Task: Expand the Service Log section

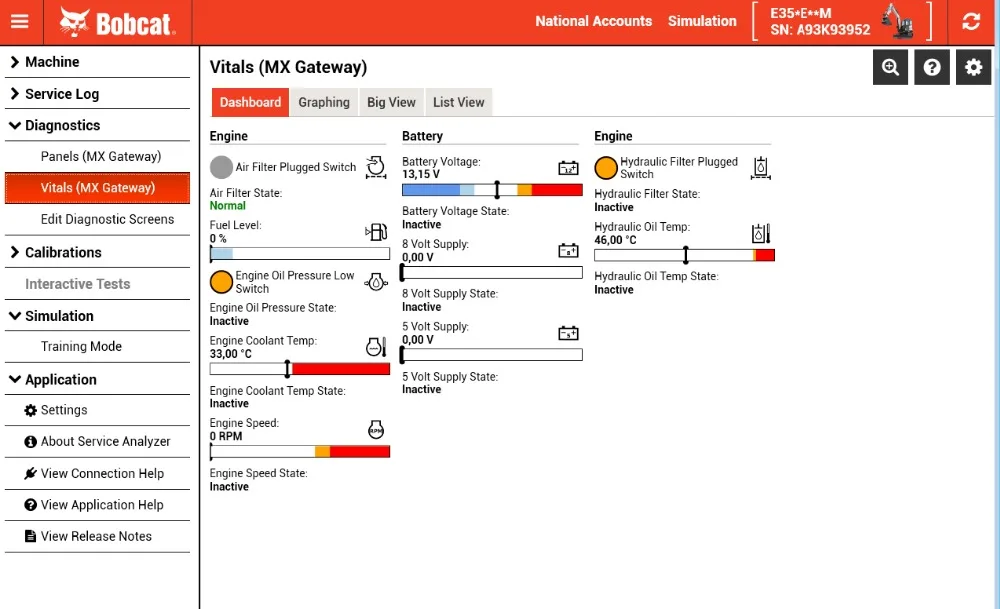Action: [x=97, y=94]
